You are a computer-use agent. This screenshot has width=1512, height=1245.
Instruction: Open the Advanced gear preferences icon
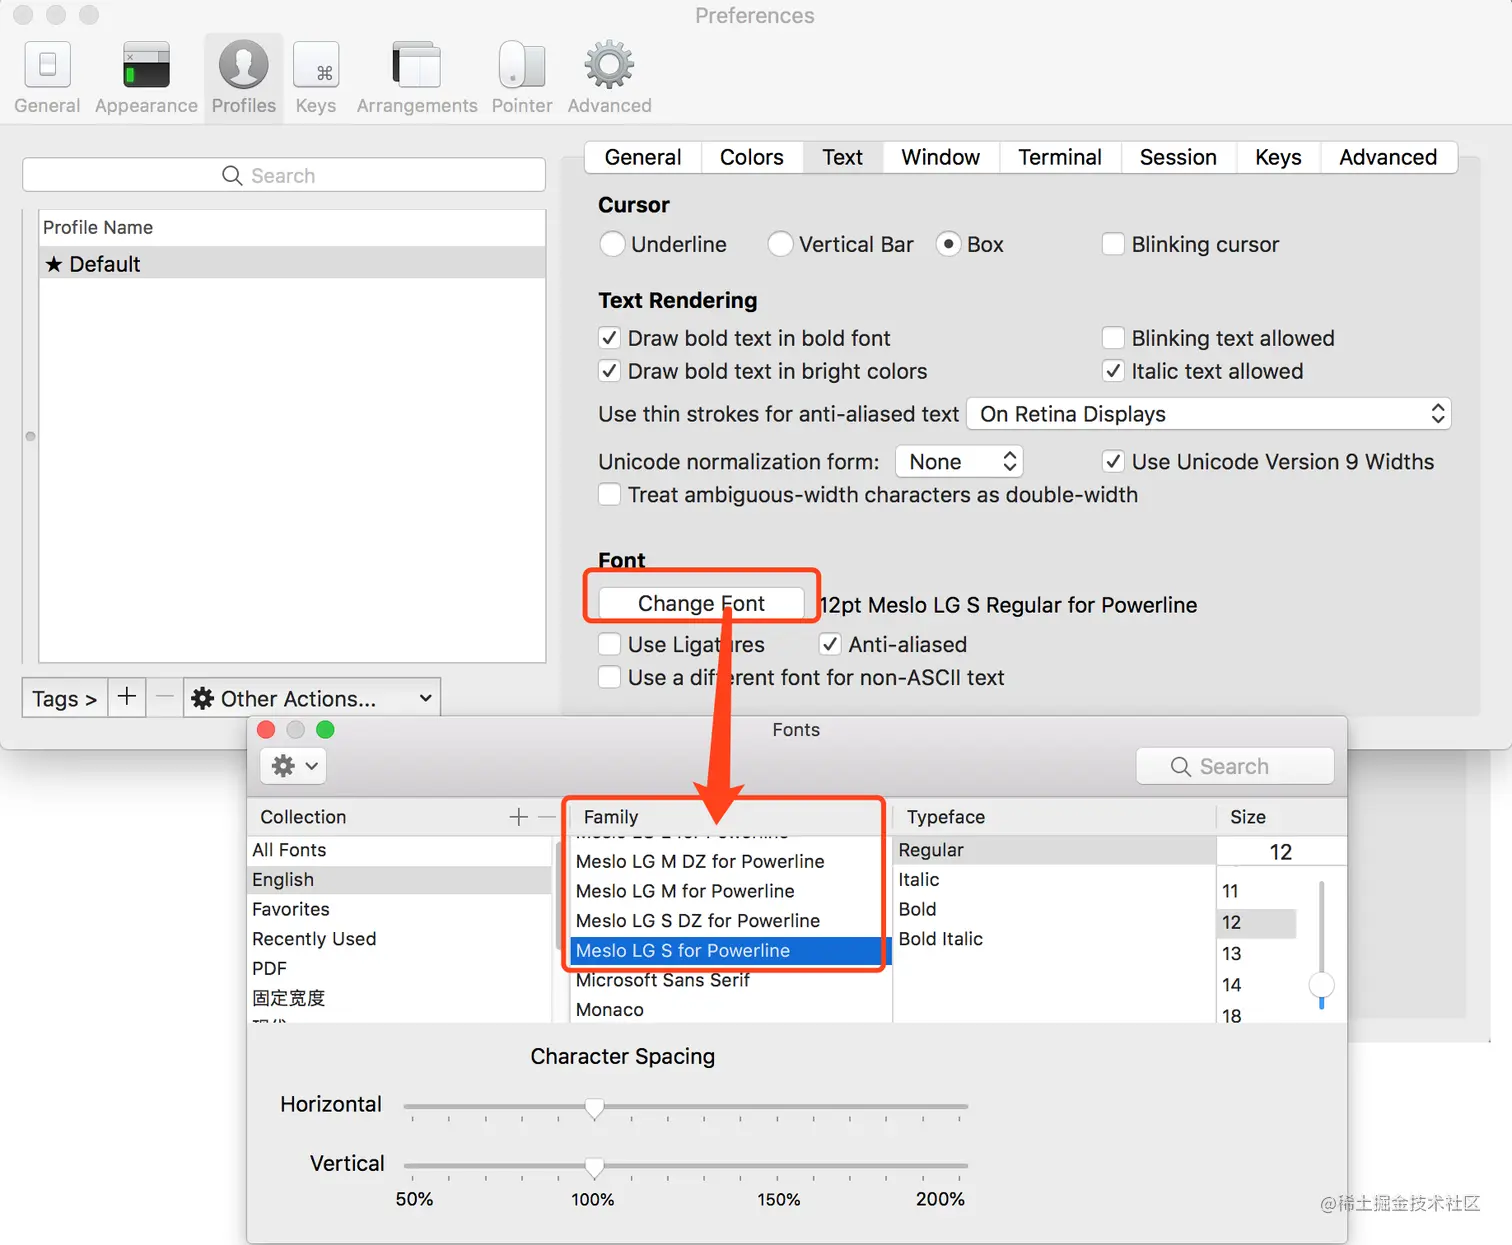(x=609, y=78)
